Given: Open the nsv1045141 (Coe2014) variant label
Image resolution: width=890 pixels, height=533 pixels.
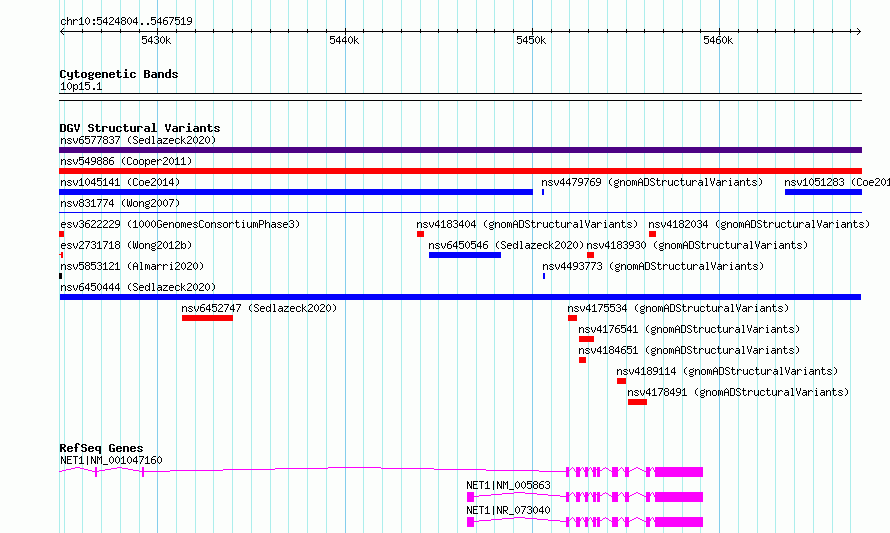Looking at the screenshot, I should click(120, 182).
